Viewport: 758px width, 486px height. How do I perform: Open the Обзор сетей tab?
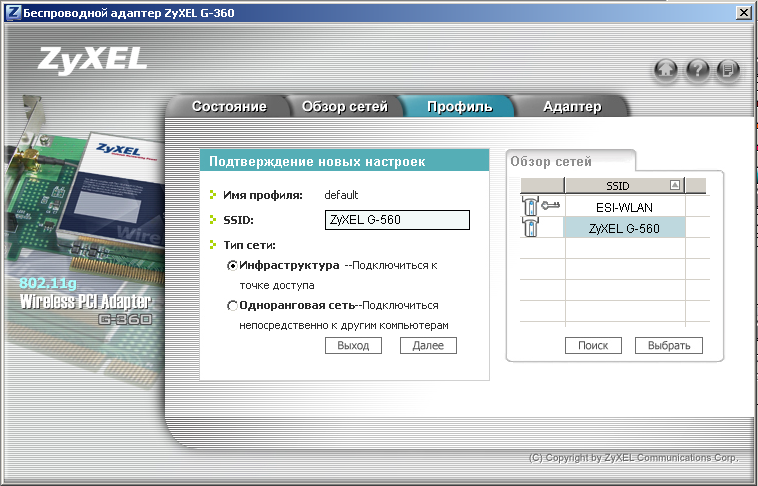tap(345, 106)
